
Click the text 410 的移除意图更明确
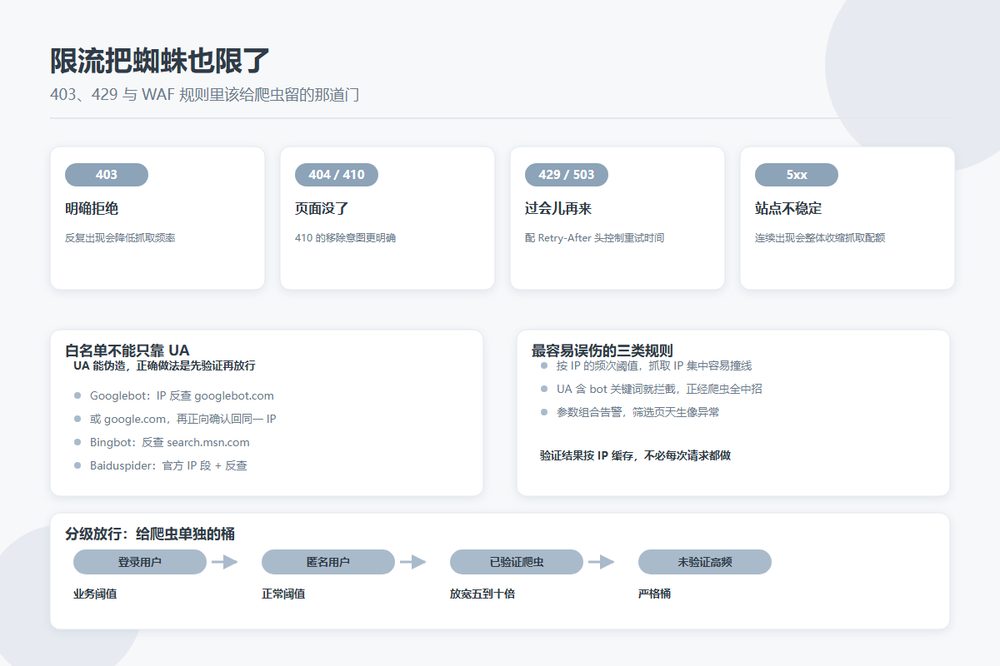(x=345, y=238)
